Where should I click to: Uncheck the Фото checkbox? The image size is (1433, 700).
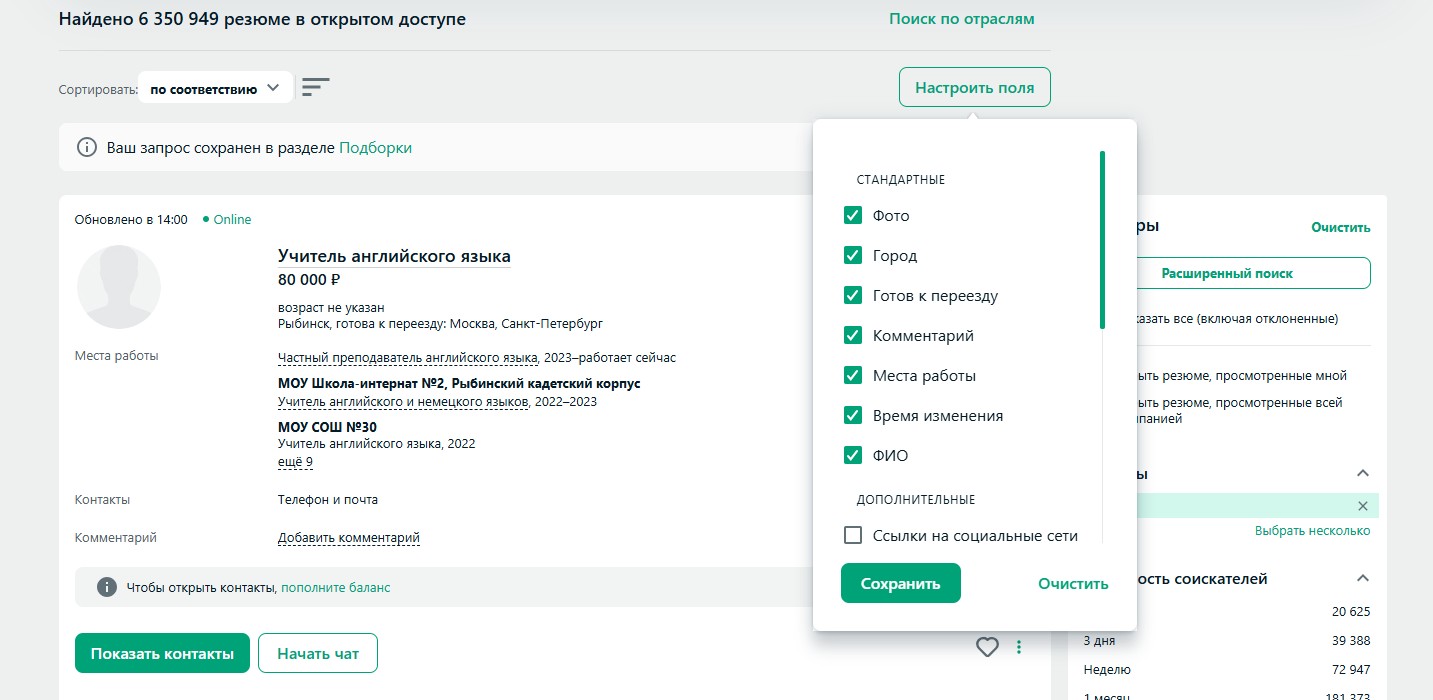(853, 216)
